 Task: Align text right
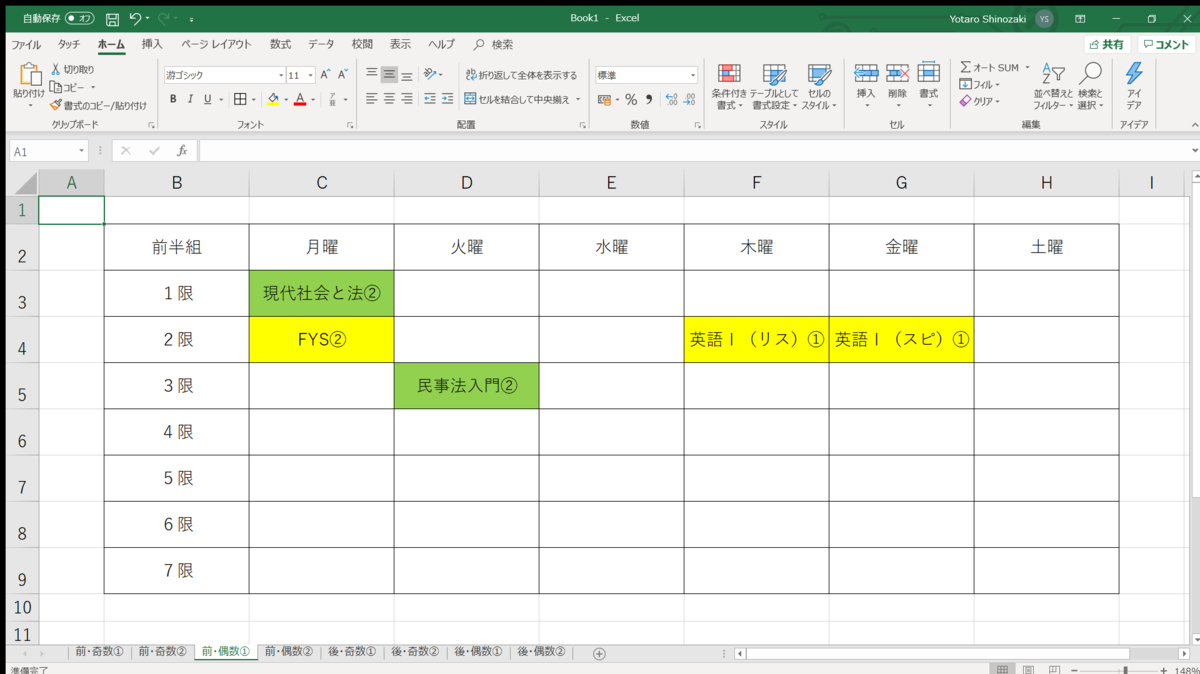coord(407,99)
